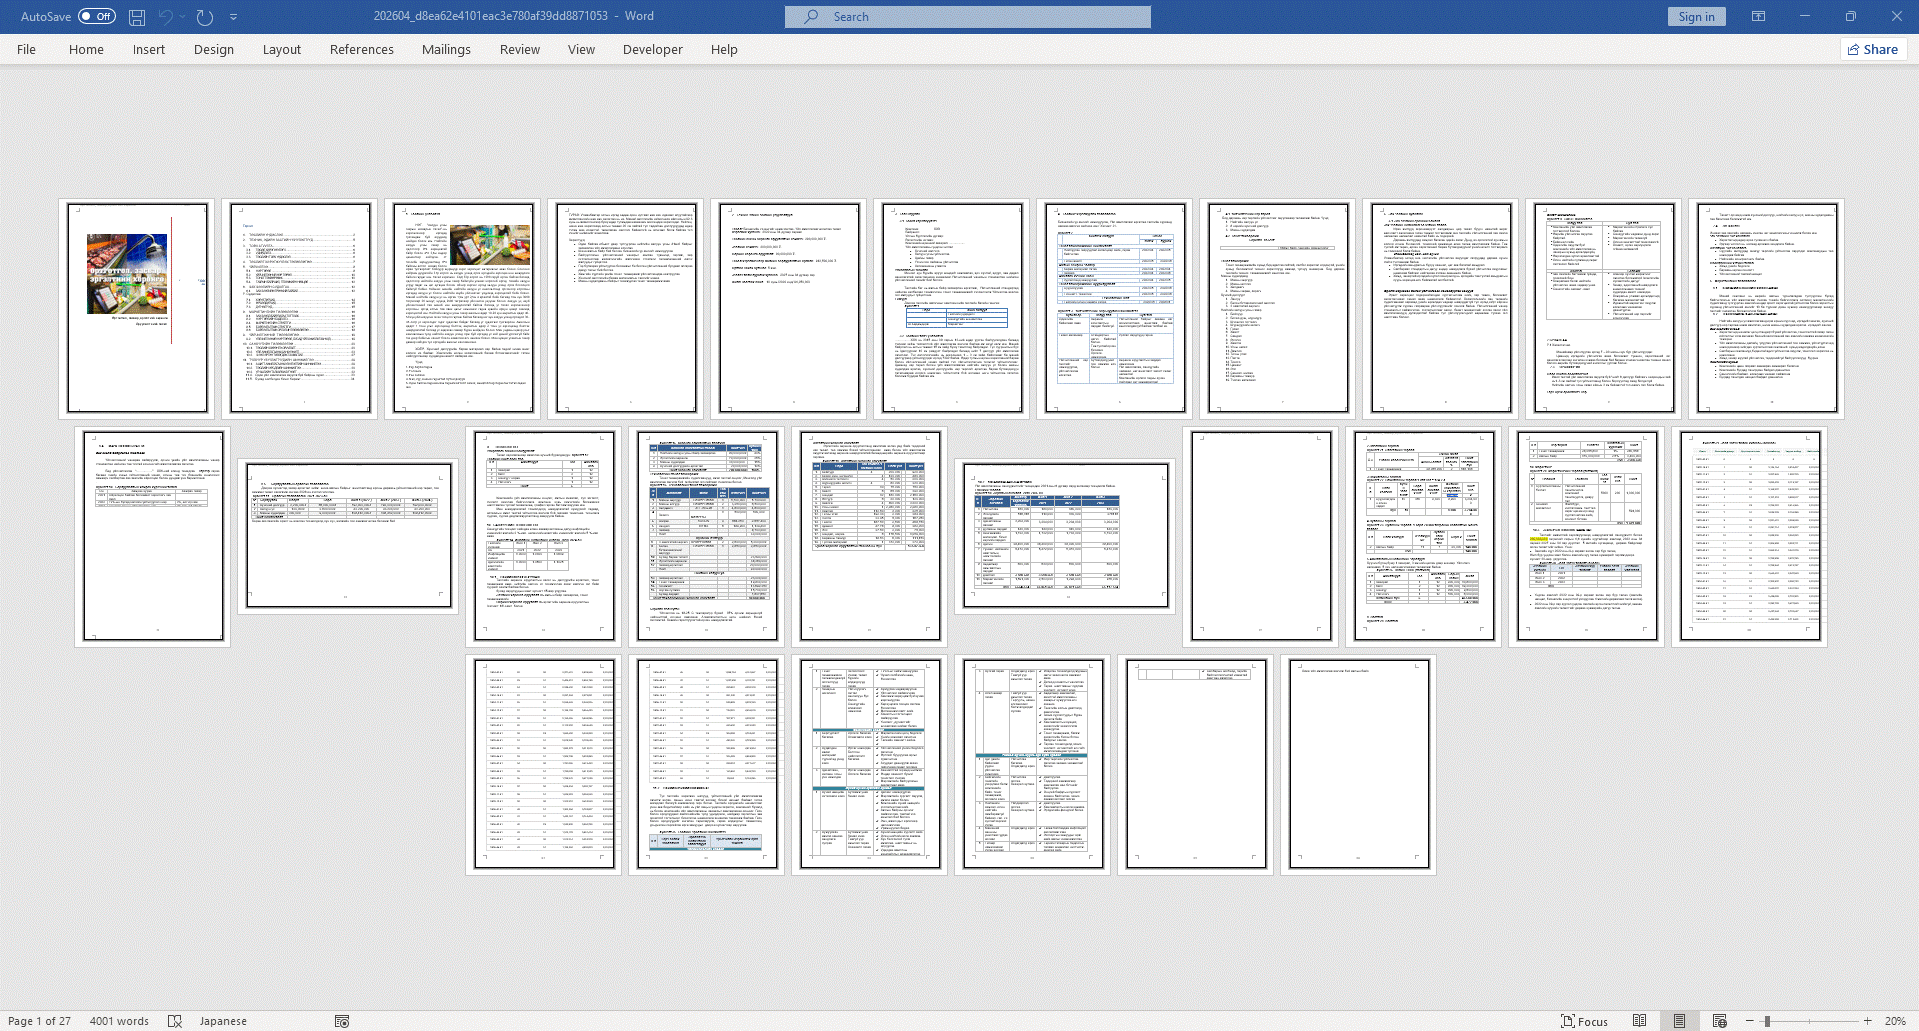Click the Redo icon
Viewport: 1919px width, 1031px height.
[x=205, y=17]
